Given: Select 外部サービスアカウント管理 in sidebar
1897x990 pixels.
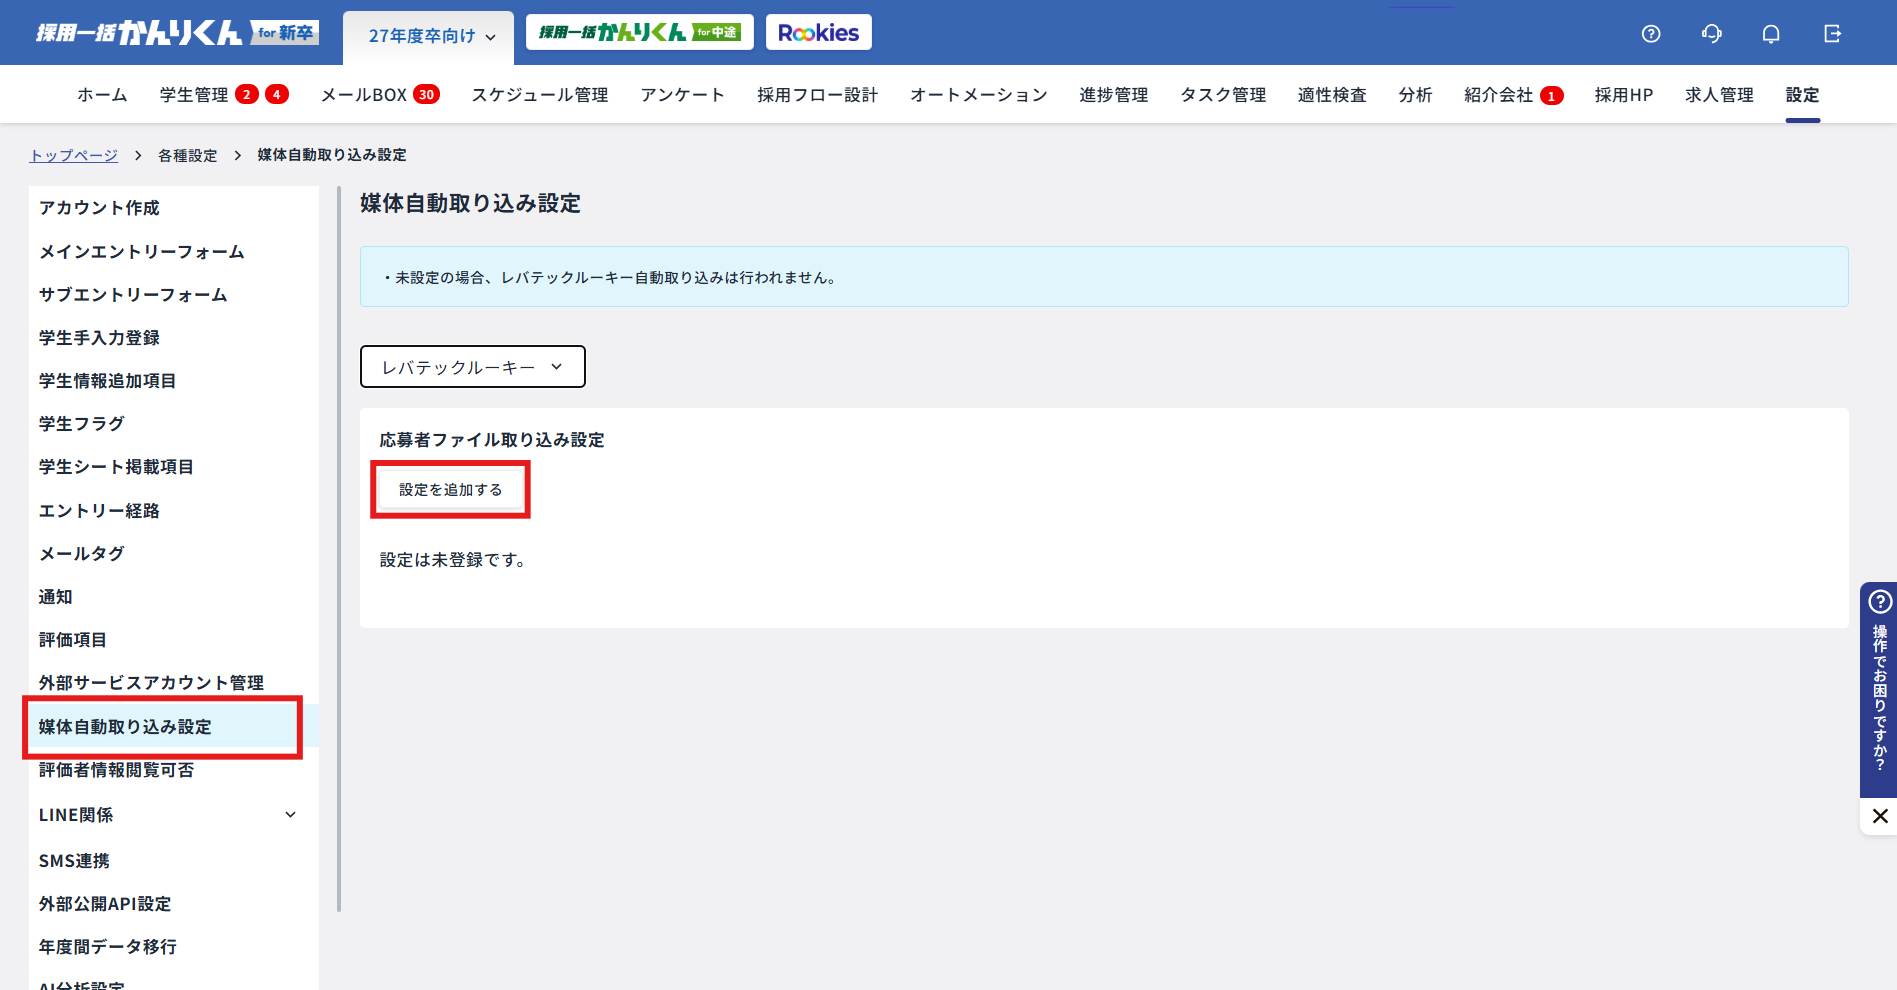Looking at the screenshot, I should point(151,683).
